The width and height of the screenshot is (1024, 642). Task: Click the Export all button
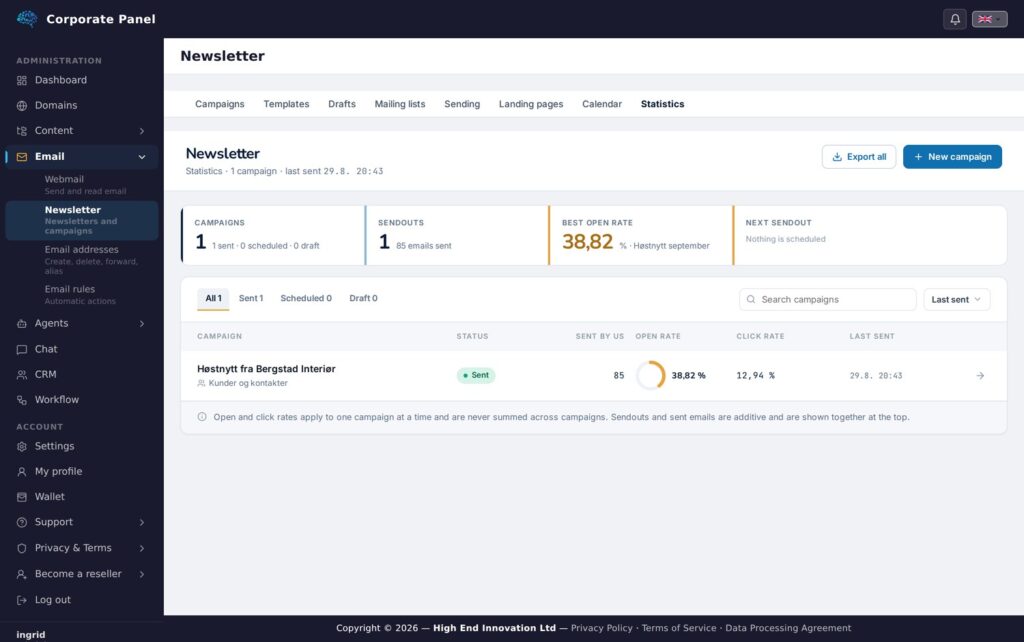click(859, 157)
